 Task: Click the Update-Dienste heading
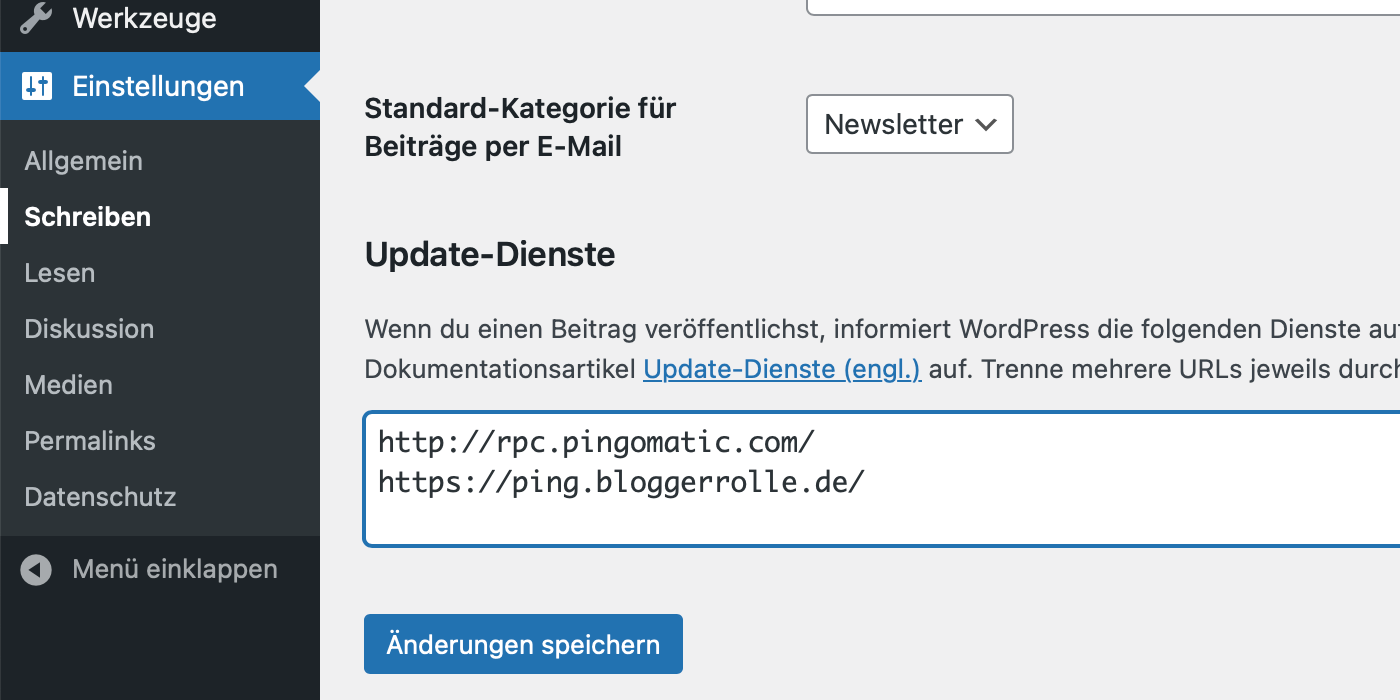[x=490, y=255]
